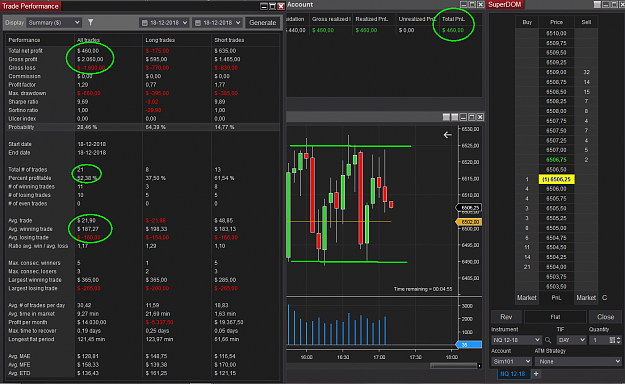
Task: Click the Trade Performance window title
Action: (30, 6)
